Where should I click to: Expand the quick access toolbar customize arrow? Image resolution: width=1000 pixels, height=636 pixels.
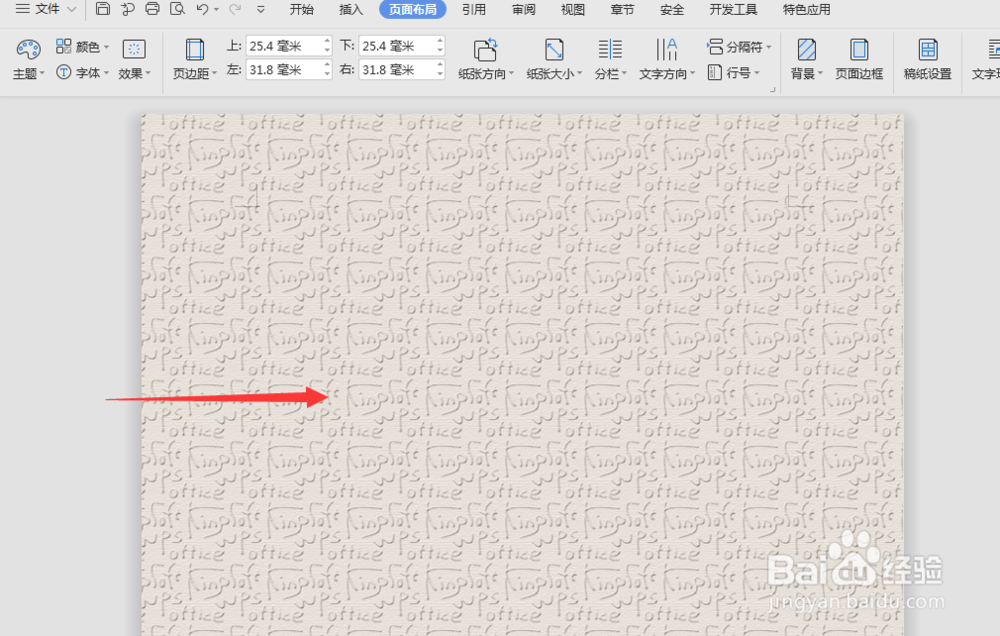[x=260, y=10]
